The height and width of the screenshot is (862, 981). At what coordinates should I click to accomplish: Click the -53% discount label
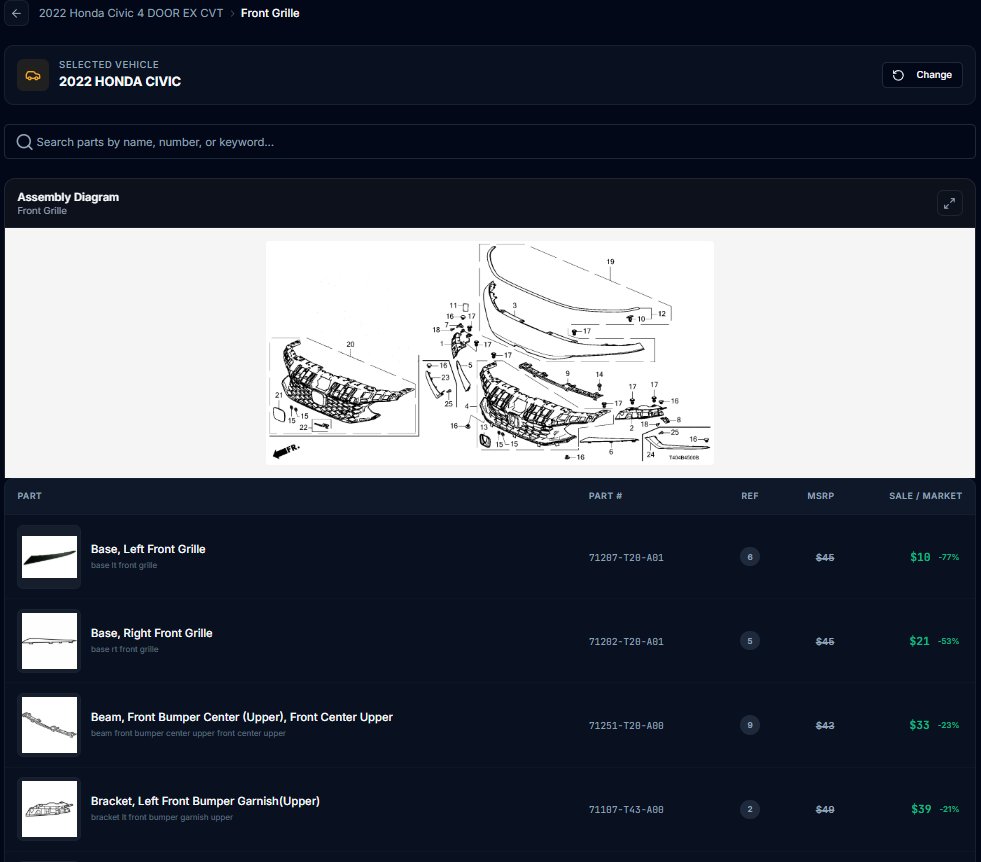(x=948, y=641)
